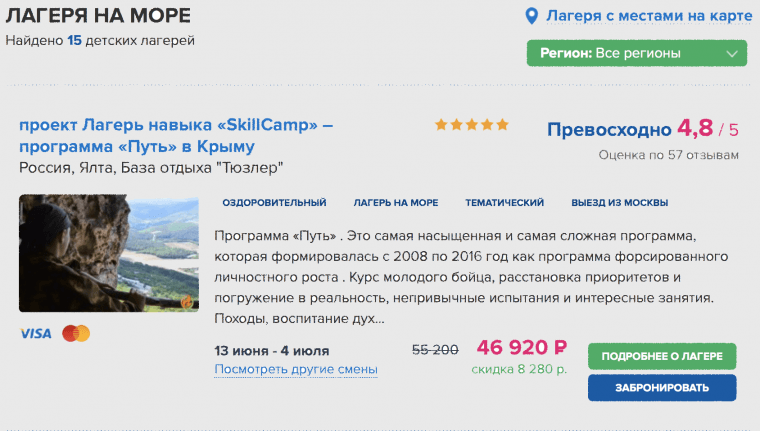Image resolution: width=760 pixels, height=431 pixels.
Task: Select the "Тематический" tag
Action: pos(504,202)
